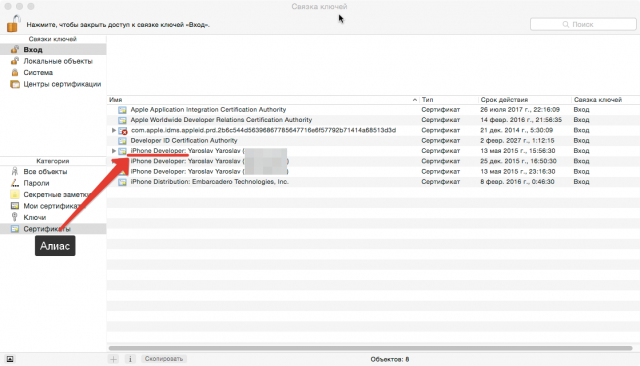Sort by the Тип column header

(x=449, y=100)
